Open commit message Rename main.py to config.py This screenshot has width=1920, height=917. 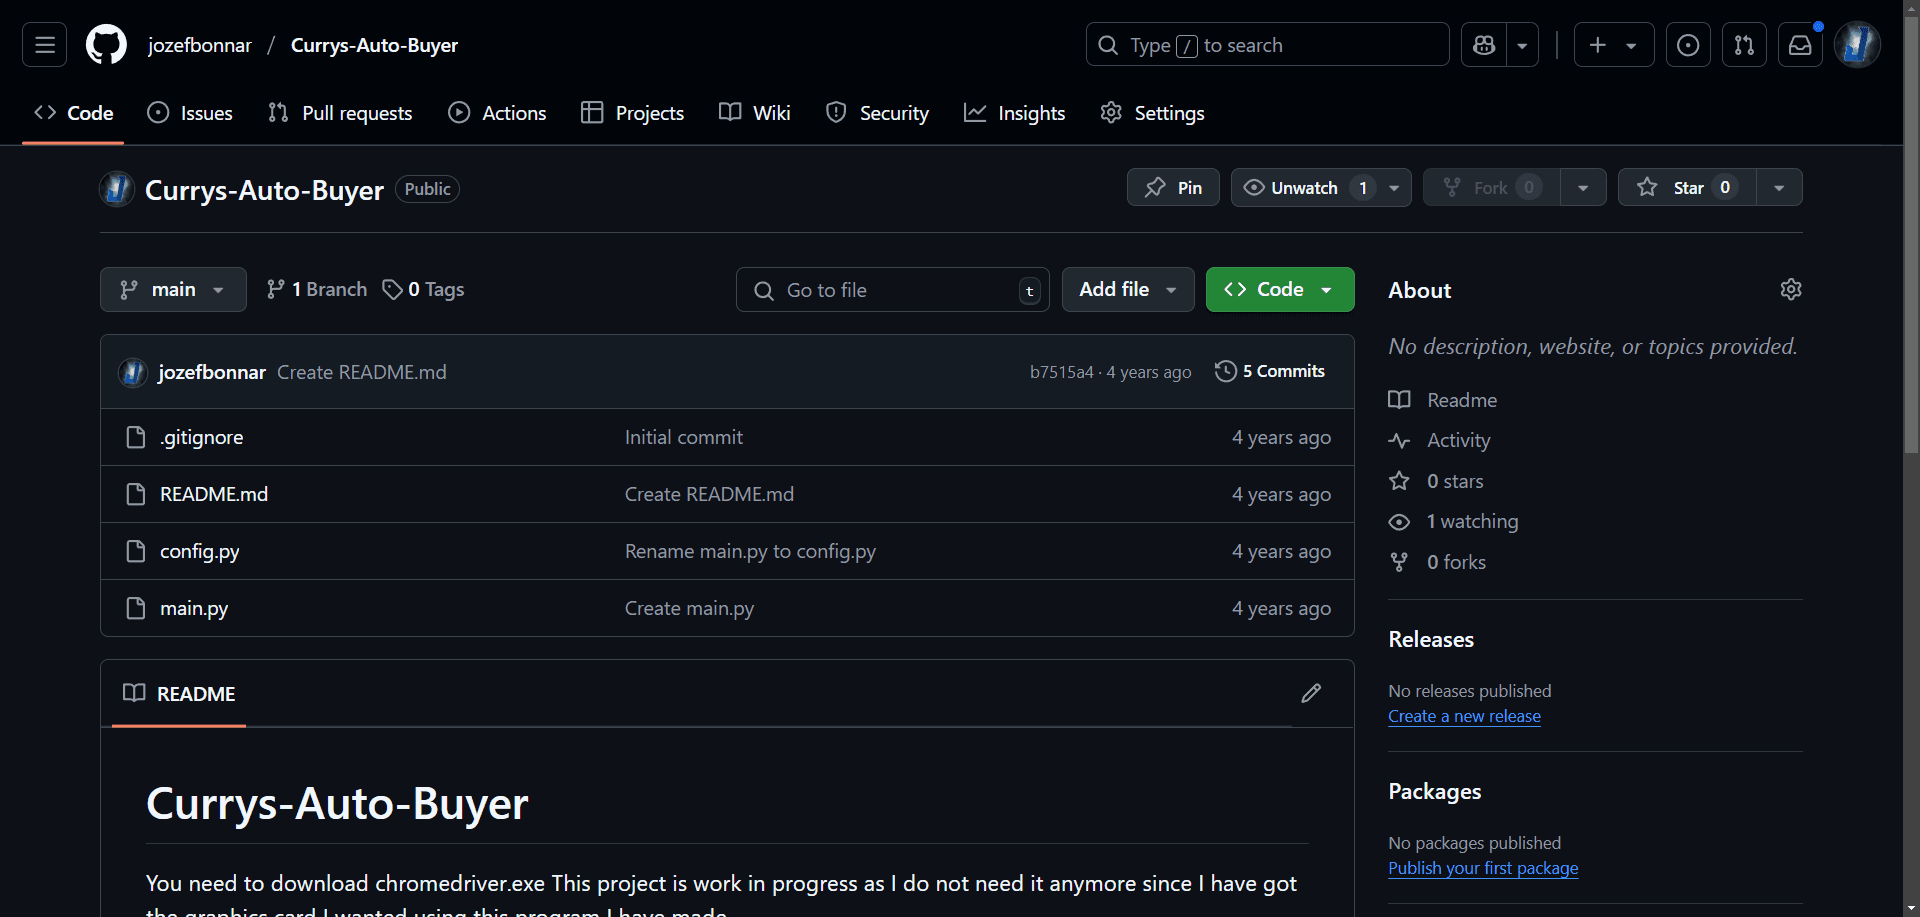click(750, 551)
